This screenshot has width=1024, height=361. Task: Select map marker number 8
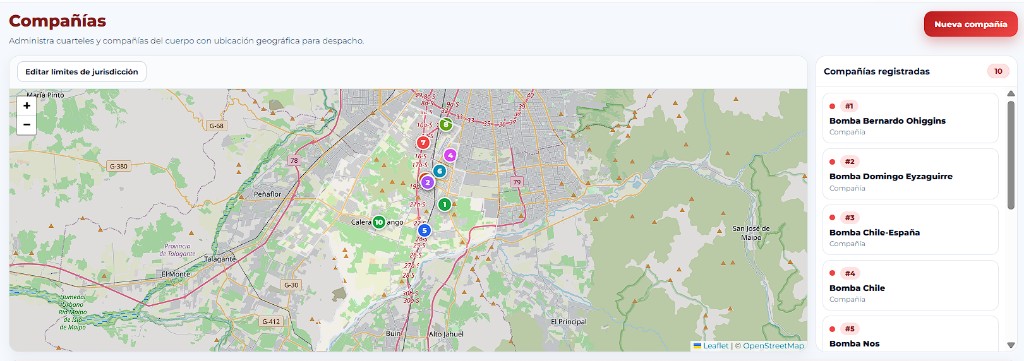point(445,124)
